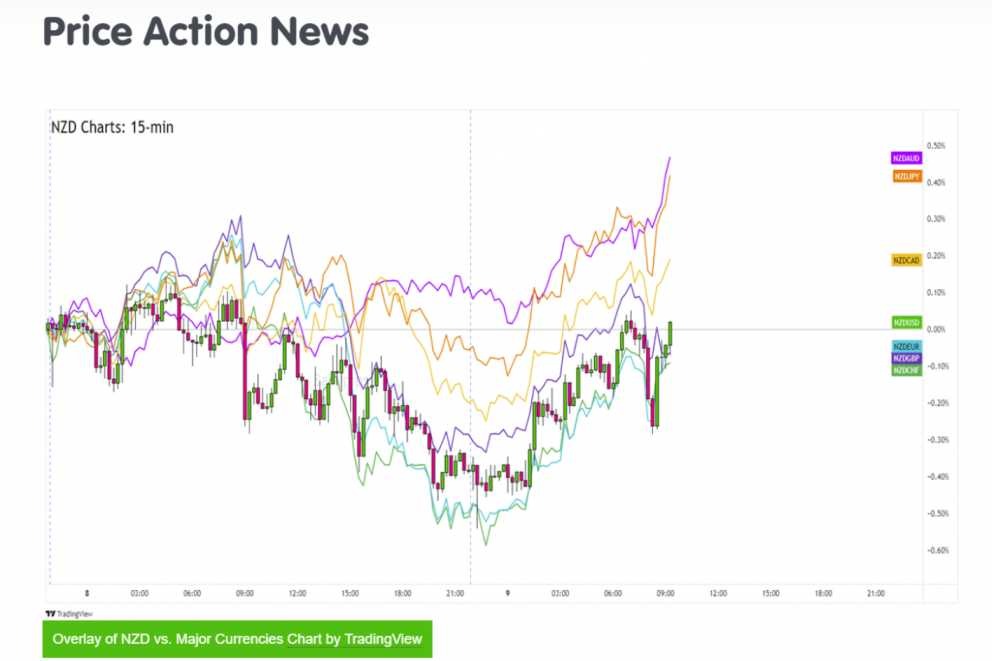Image resolution: width=992 pixels, height=661 pixels.
Task: Select the orange NZDJPY label tag
Action: 906,176
